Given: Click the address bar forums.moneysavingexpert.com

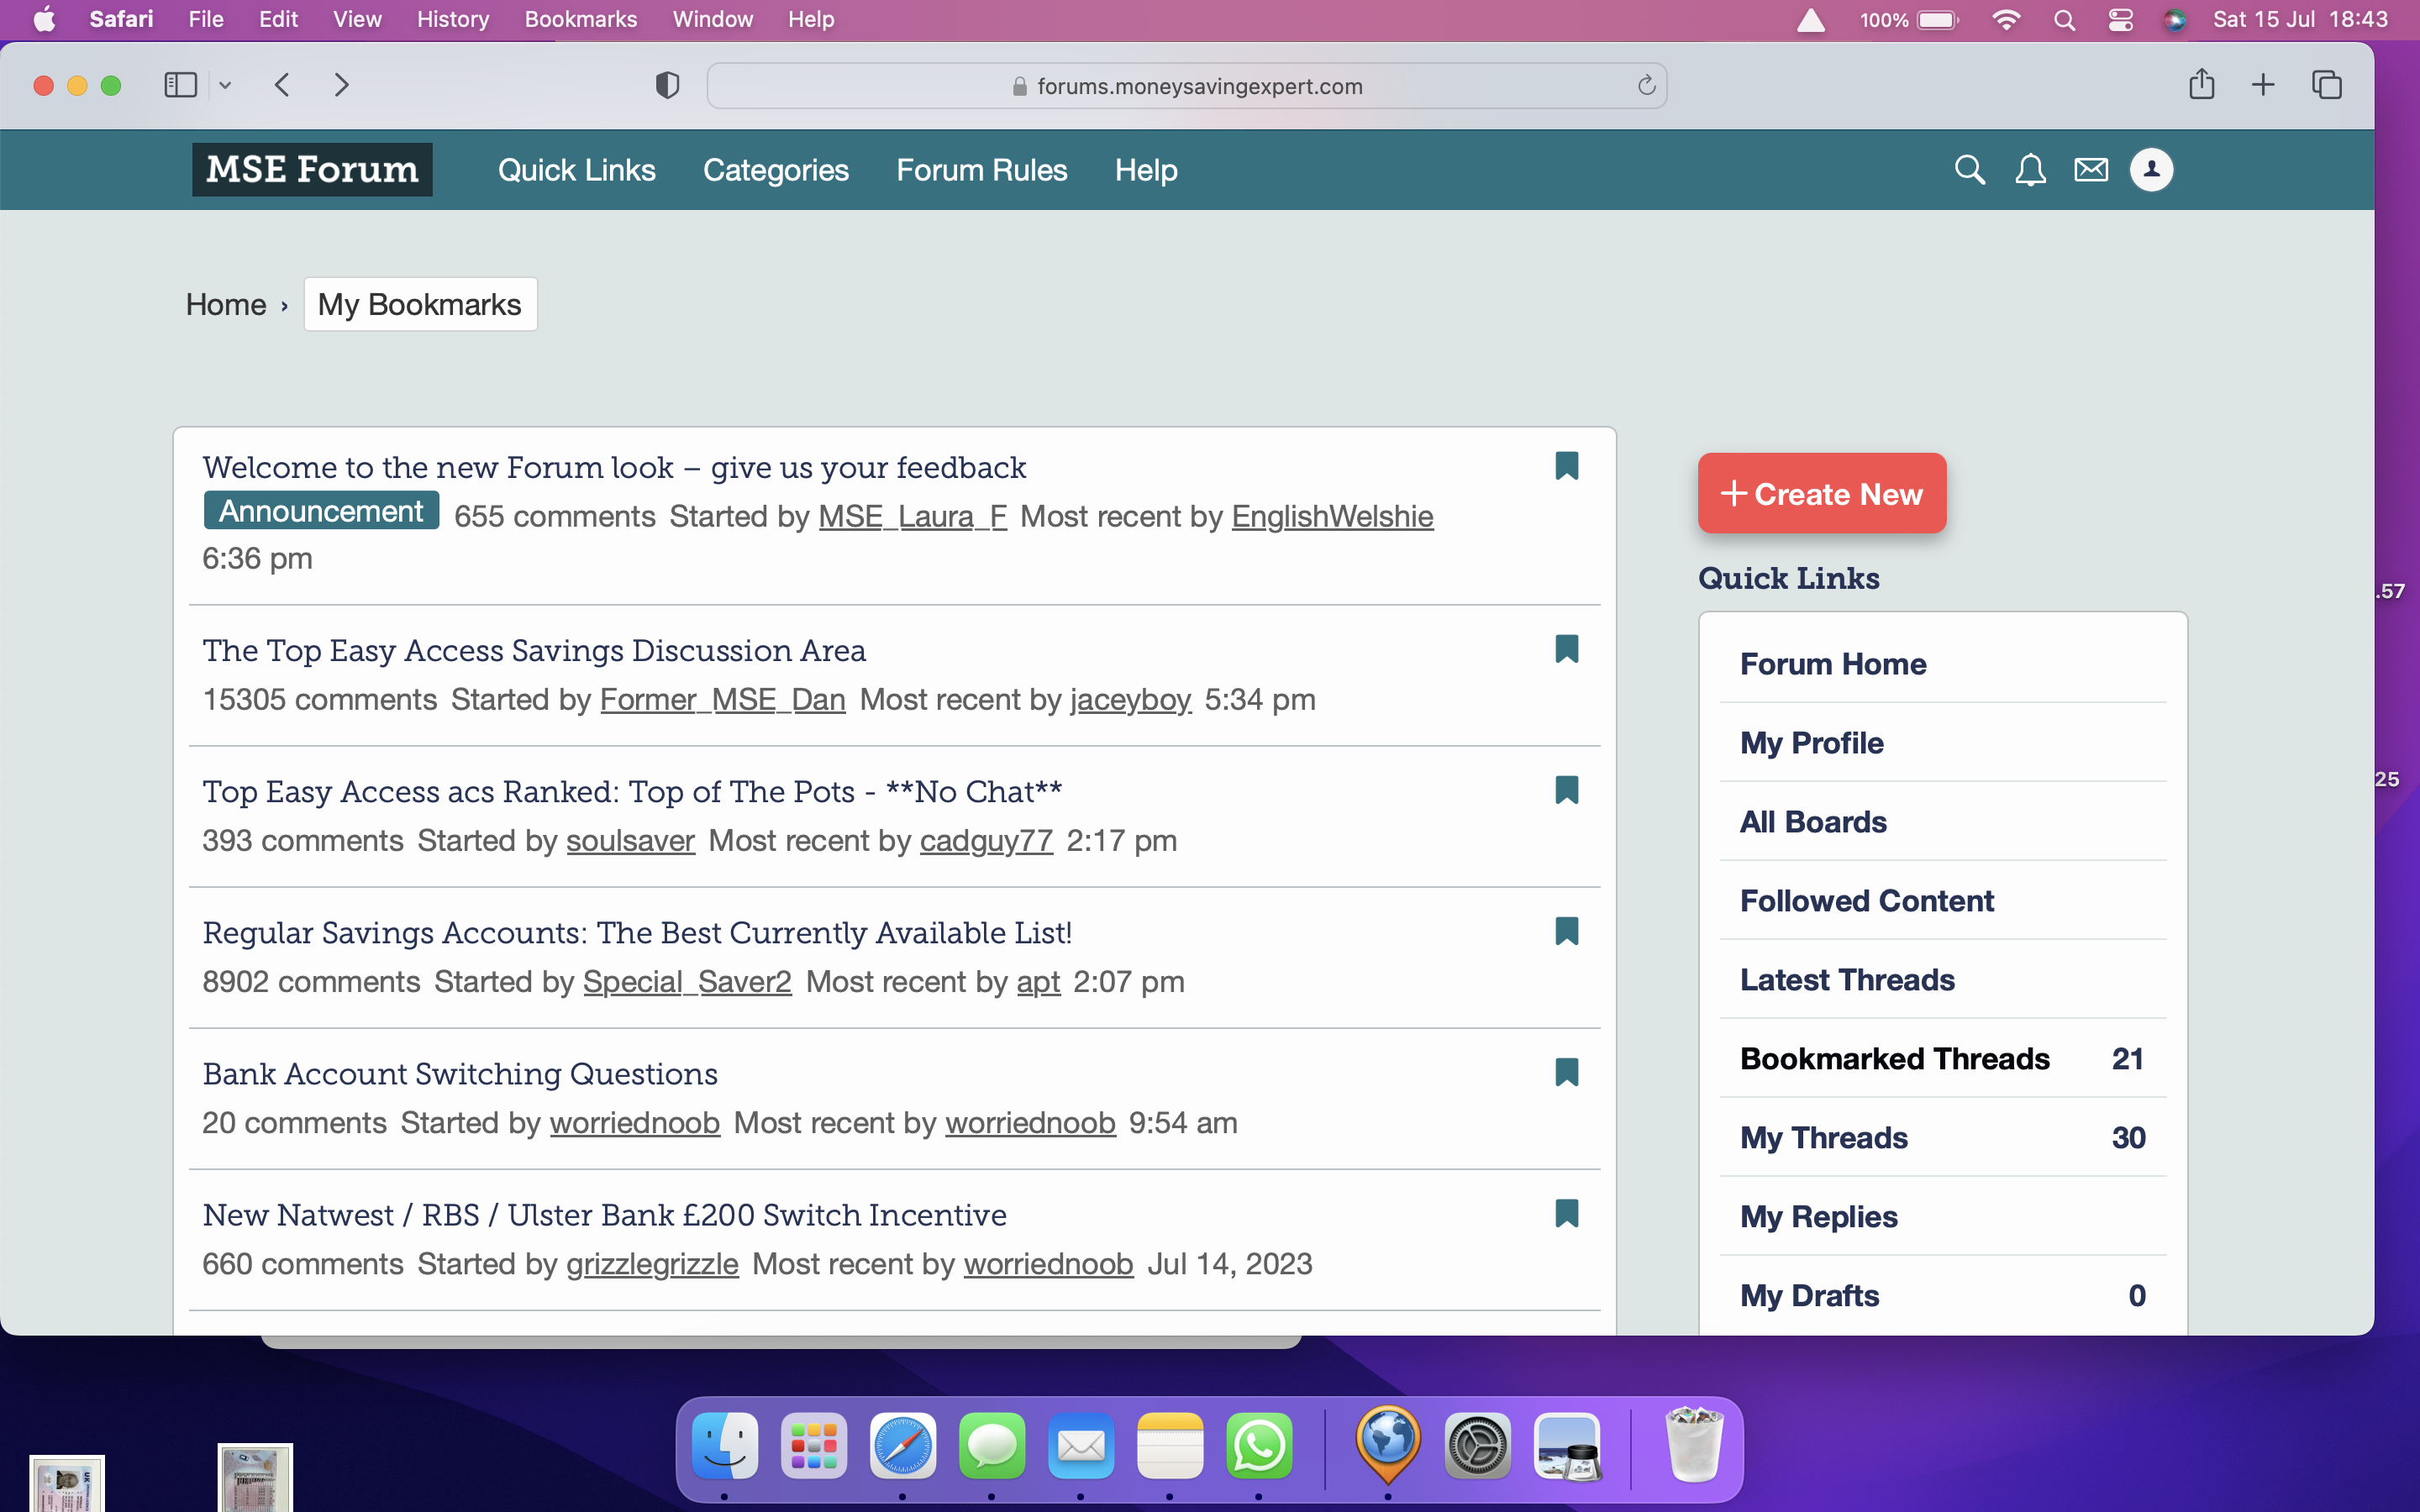Looking at the screenshot, I should pyautogui.click(x=1186, y=86).
